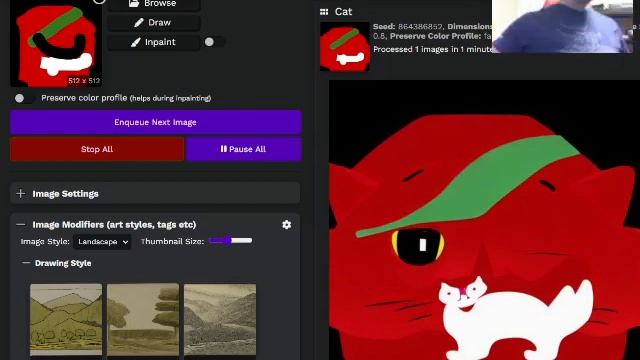Click Enqueue Next Image button

pyautogui.click(x=156, y=122)
